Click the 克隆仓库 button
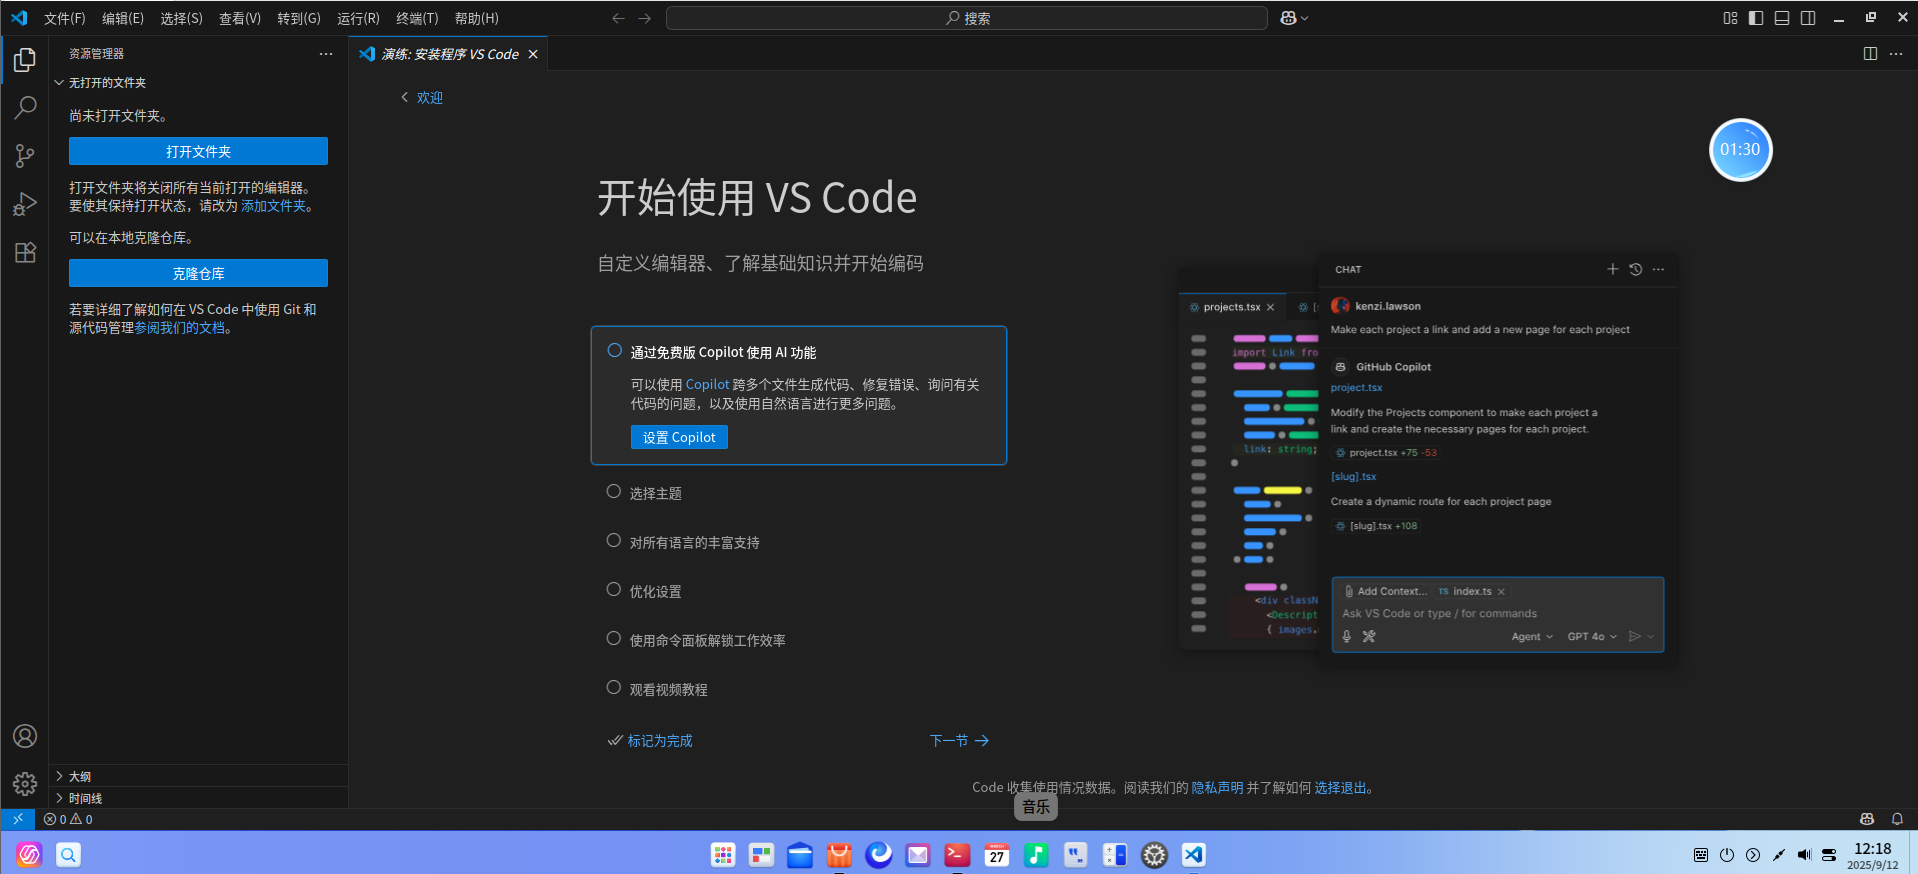 click(x=198, y=273)
